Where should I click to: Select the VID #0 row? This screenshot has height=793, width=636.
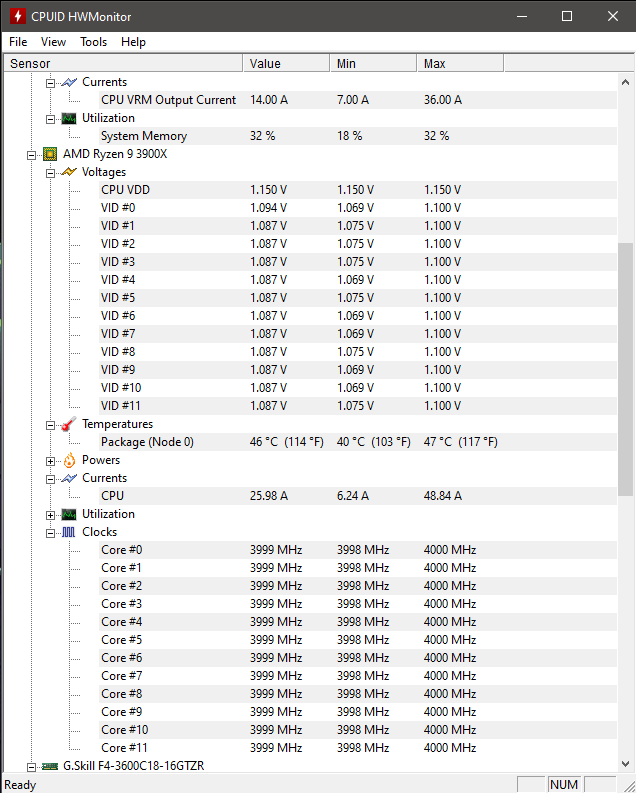[358, 208]
